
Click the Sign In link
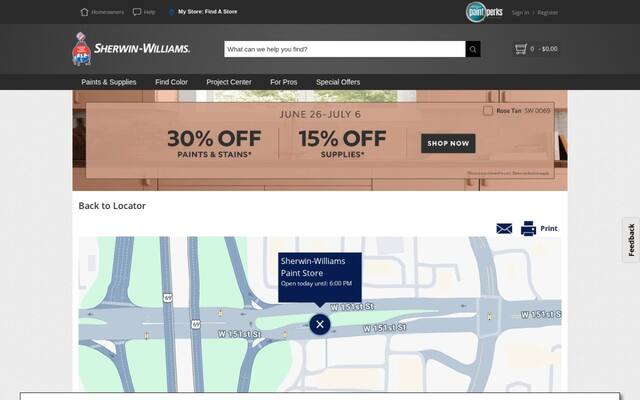coord(520,13)
